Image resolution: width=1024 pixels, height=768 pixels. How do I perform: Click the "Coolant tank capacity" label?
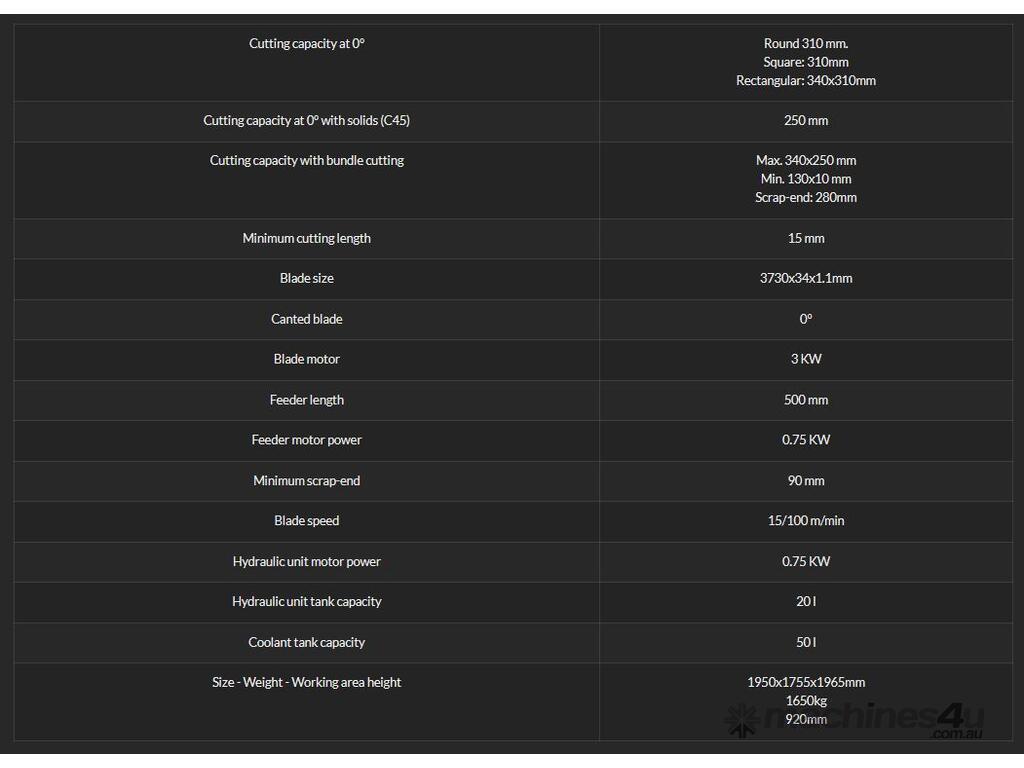pyautogui.click(x=306, y=642)
